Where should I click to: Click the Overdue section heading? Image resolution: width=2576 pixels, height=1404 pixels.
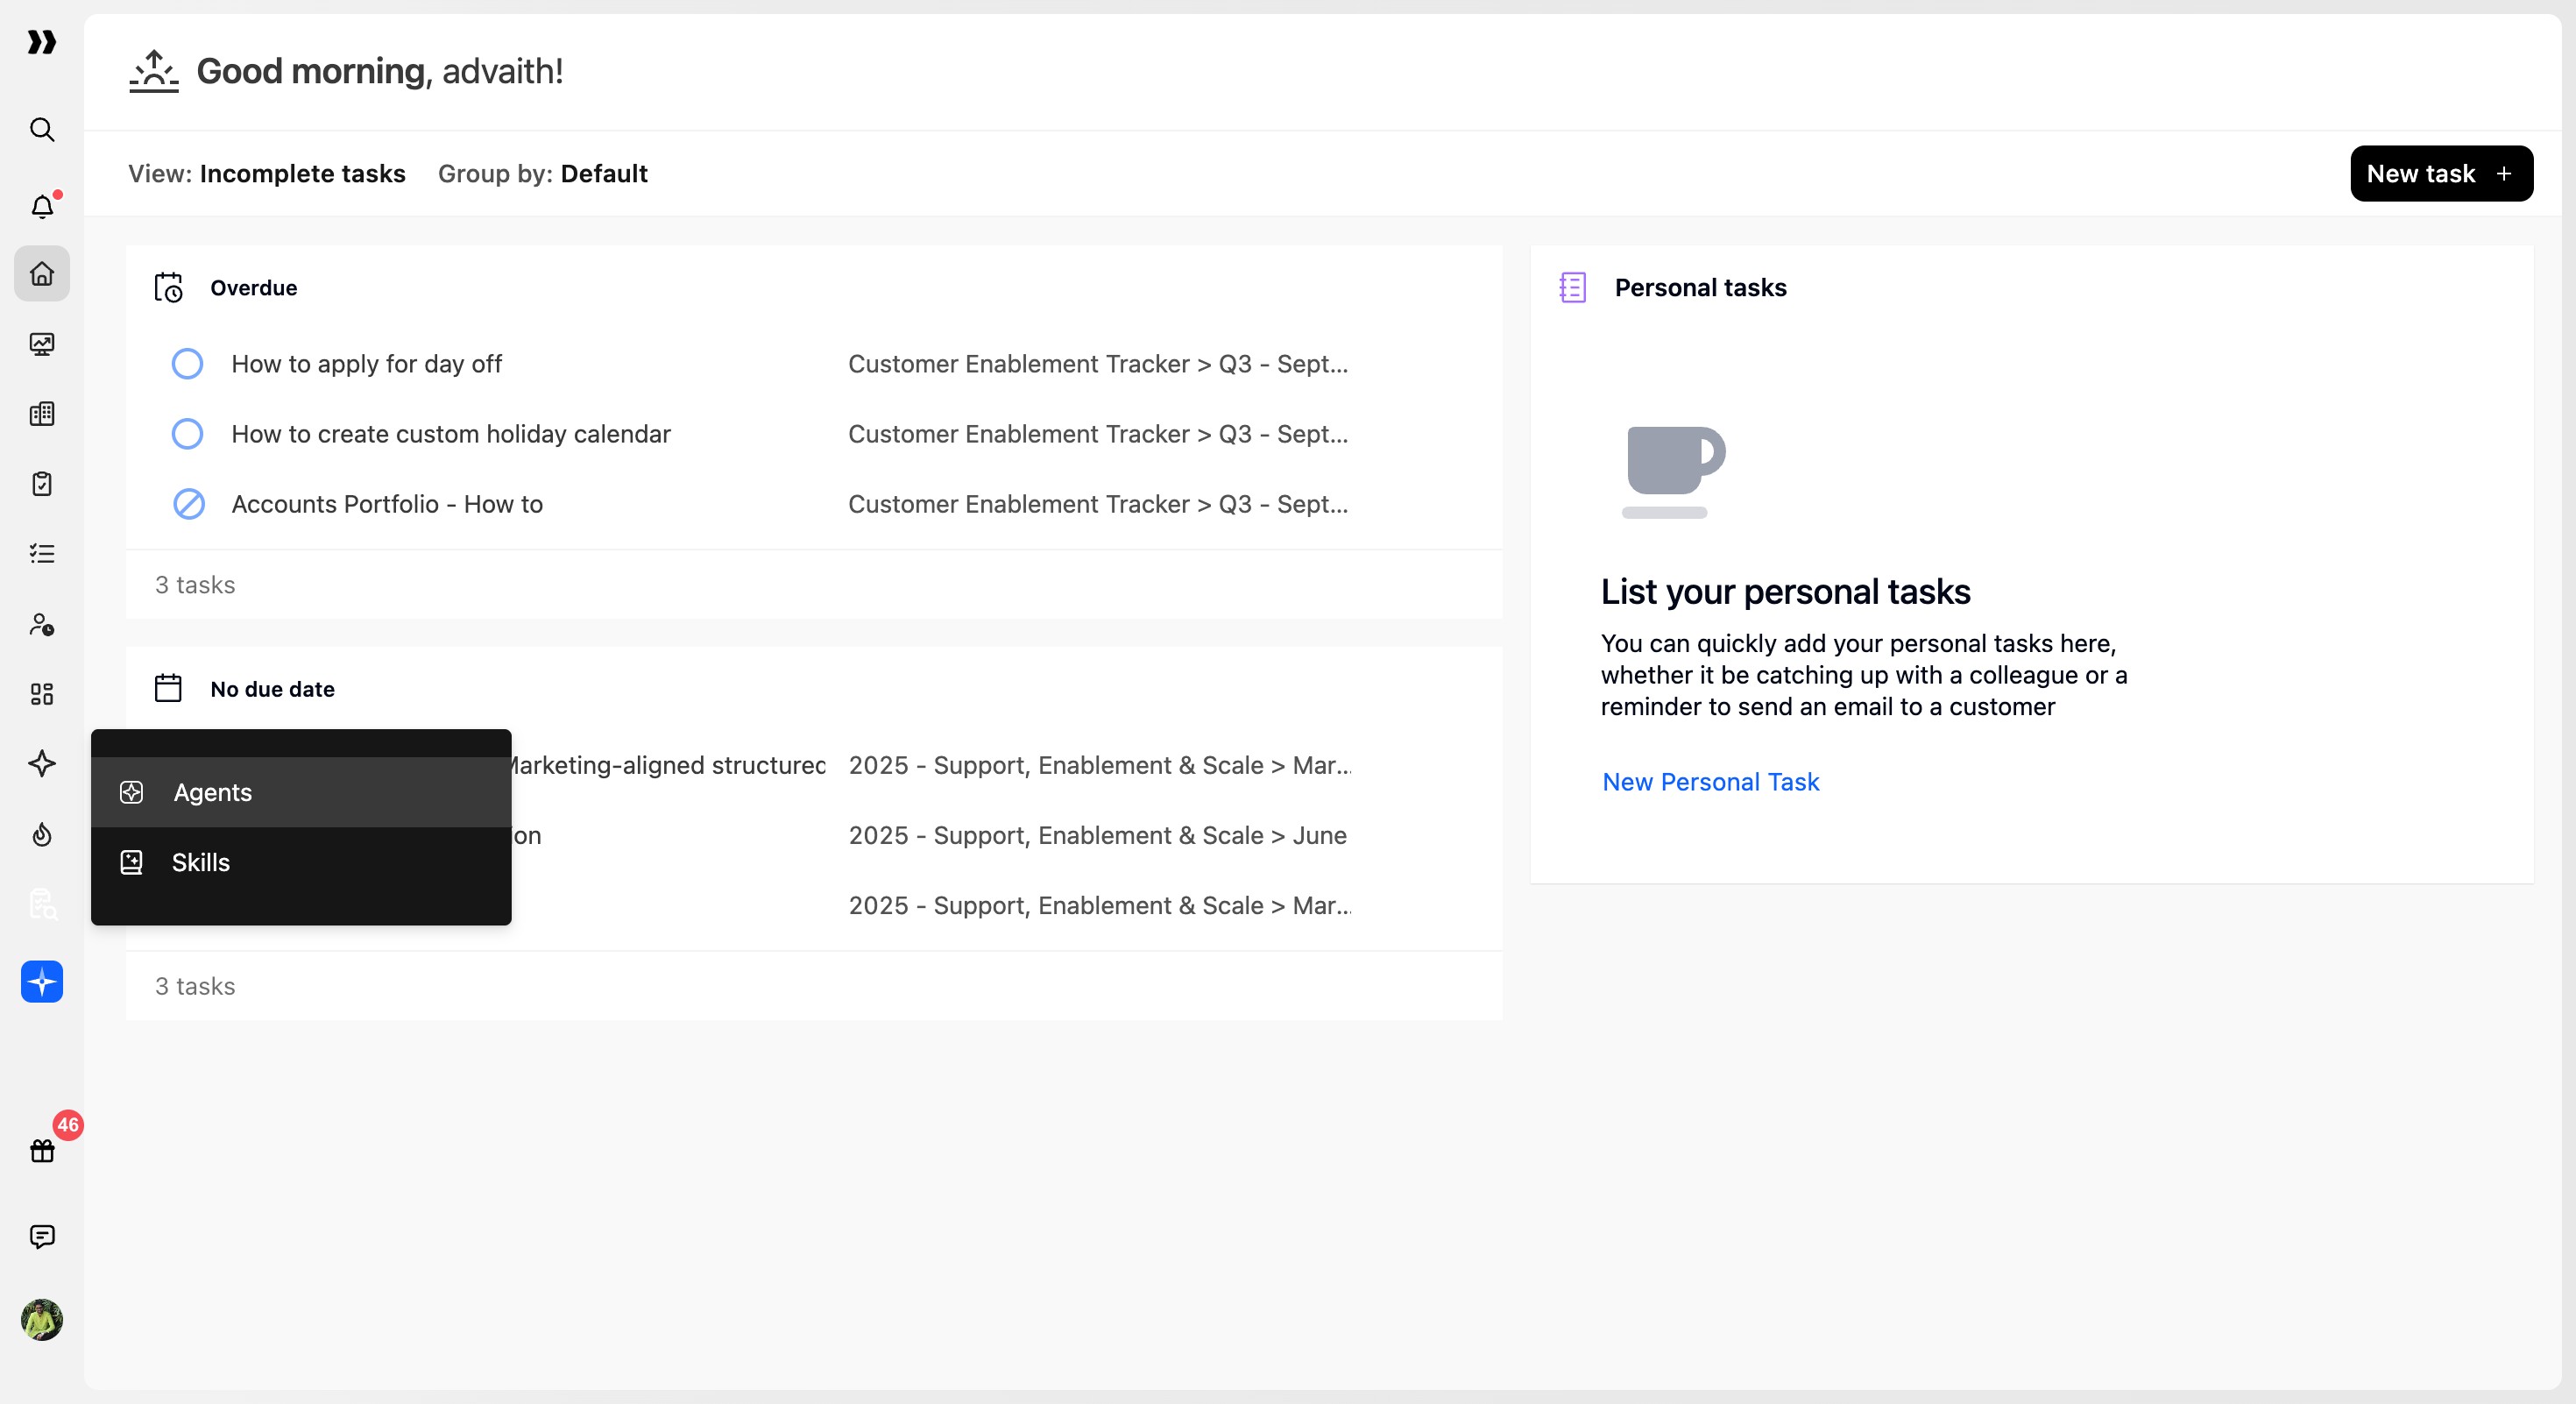pyautogui.click(x=254, y=288)
